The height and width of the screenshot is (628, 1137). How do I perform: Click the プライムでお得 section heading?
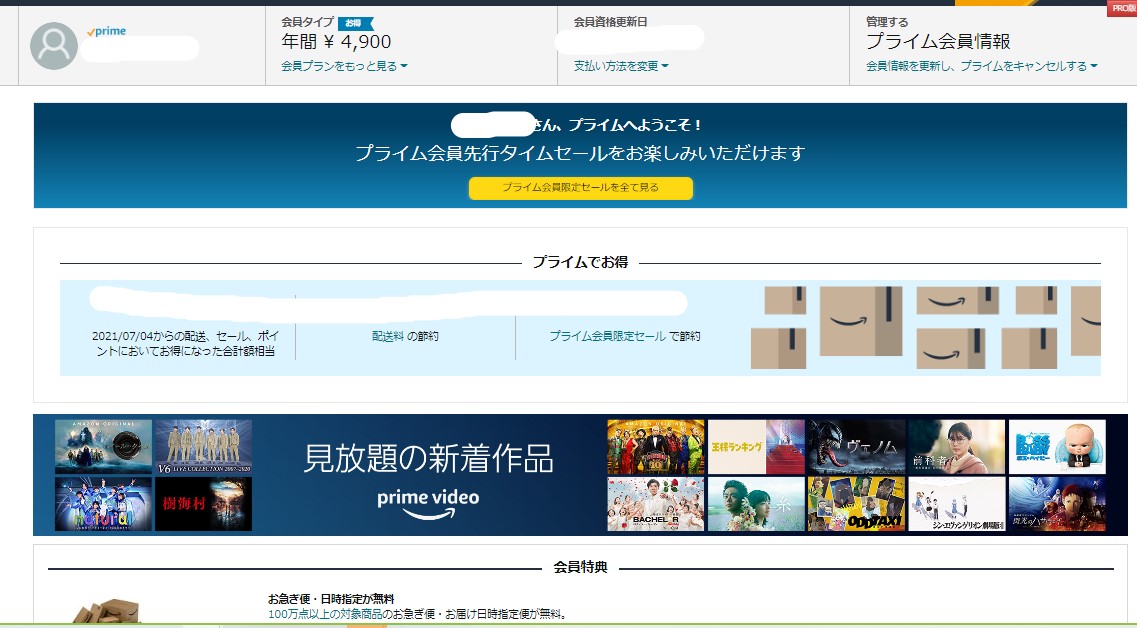pyautogui.click(x=580, y=262)
